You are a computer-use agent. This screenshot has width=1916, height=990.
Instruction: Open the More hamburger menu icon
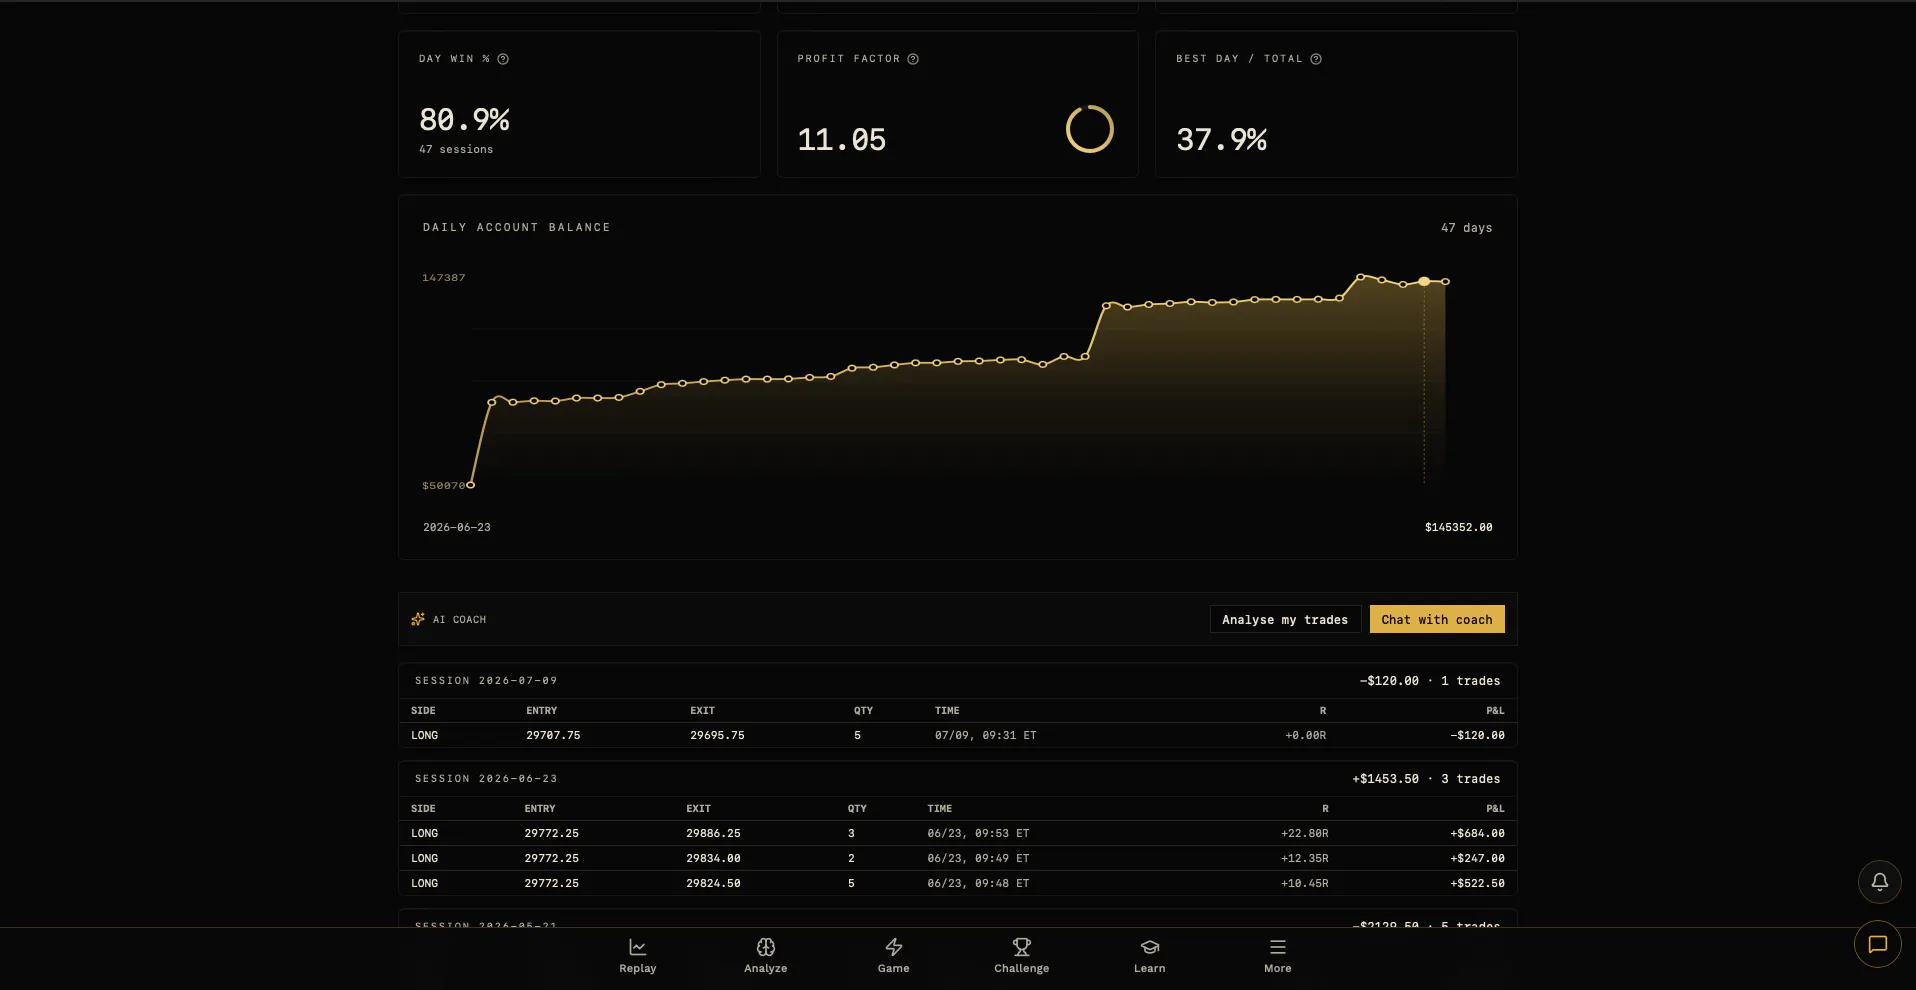point(1277,947)
